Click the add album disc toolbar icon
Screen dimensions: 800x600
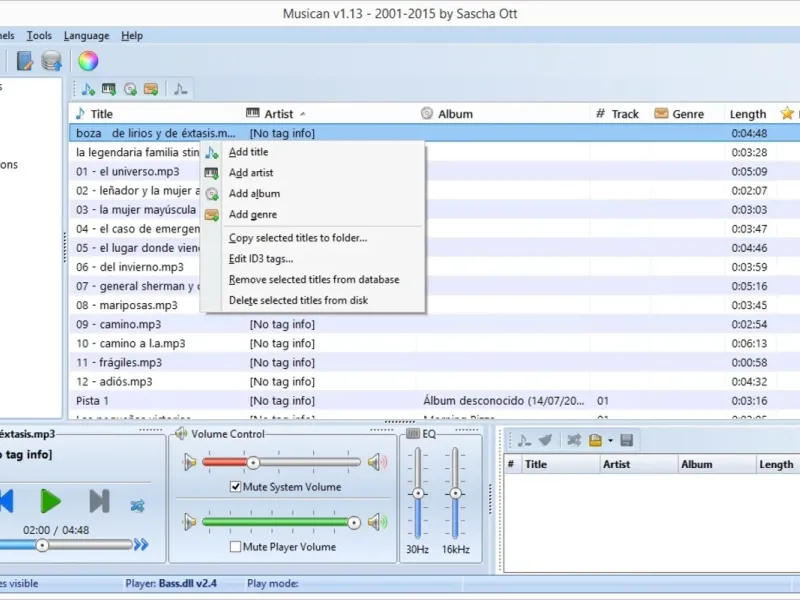130,89
